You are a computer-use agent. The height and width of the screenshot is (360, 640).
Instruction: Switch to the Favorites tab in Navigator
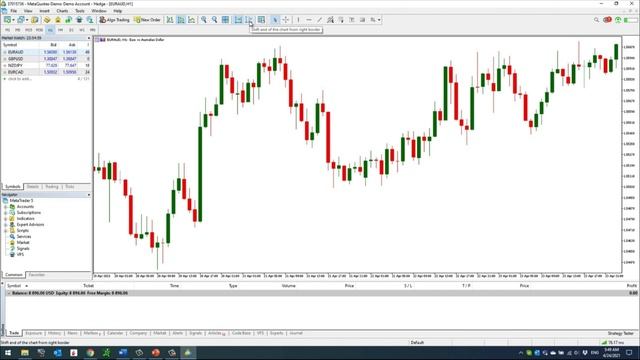coord(37,275)
